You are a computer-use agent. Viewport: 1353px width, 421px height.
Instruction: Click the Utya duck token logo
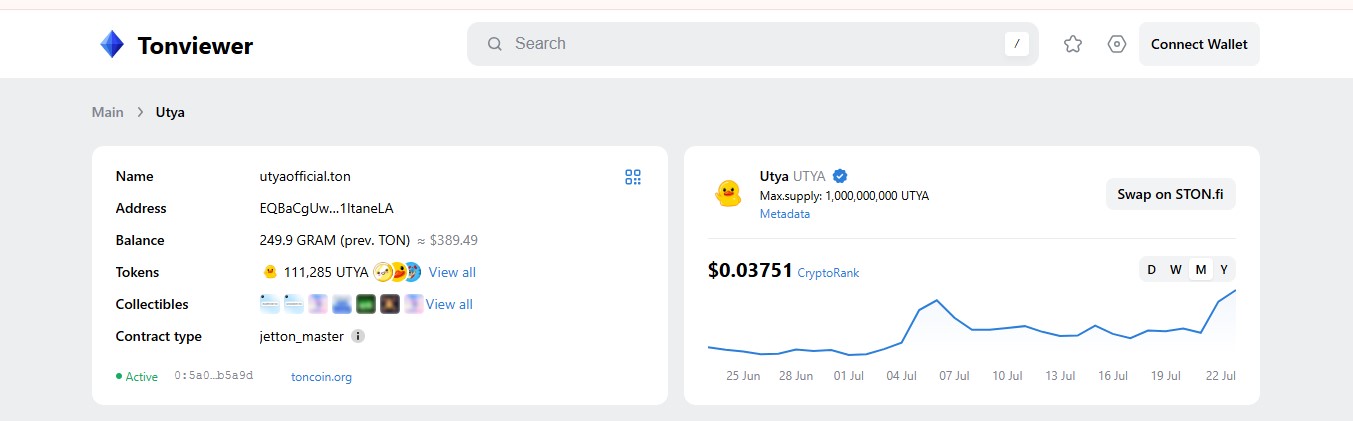click(x=728, y=193)
